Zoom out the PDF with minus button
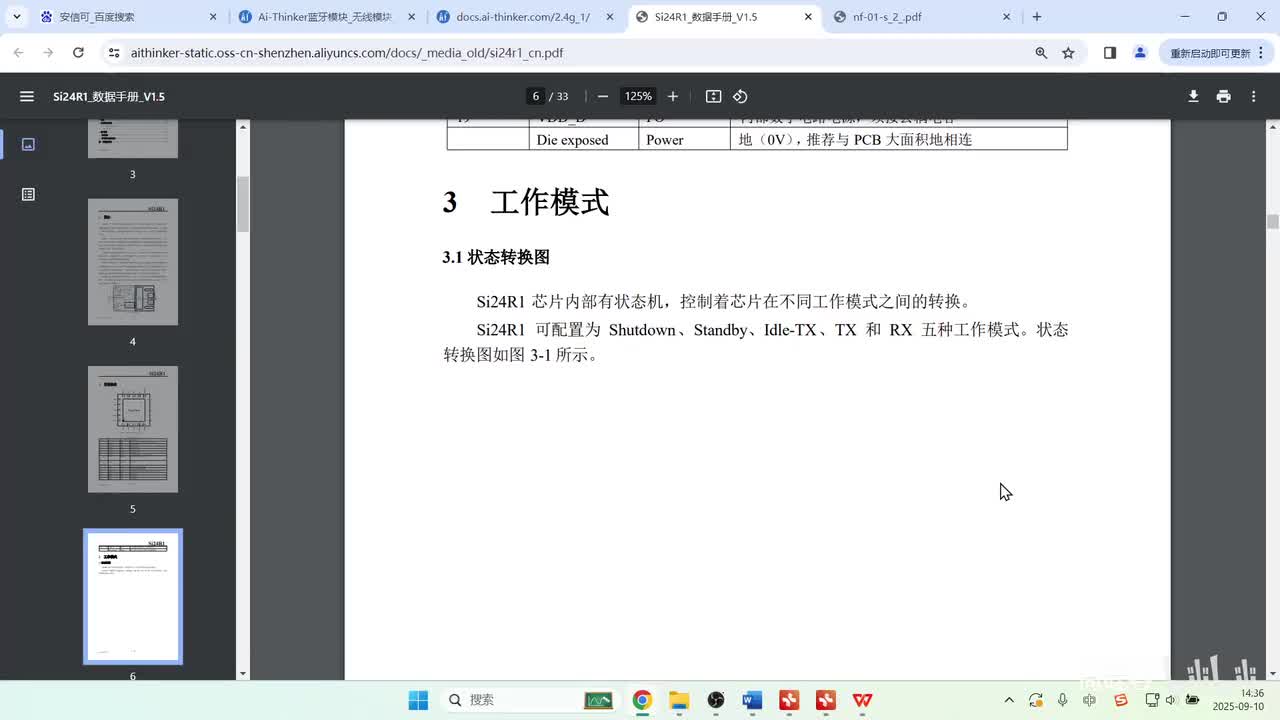 coord(603,96)
